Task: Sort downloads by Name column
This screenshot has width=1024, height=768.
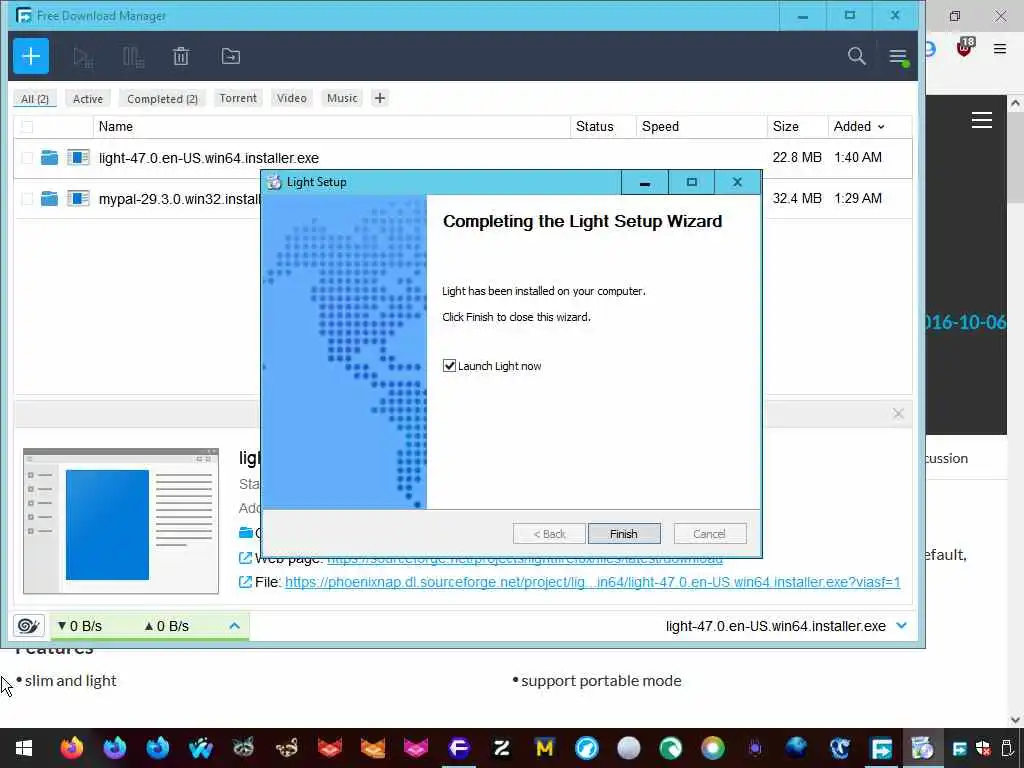Action: [x=332, y=127]
